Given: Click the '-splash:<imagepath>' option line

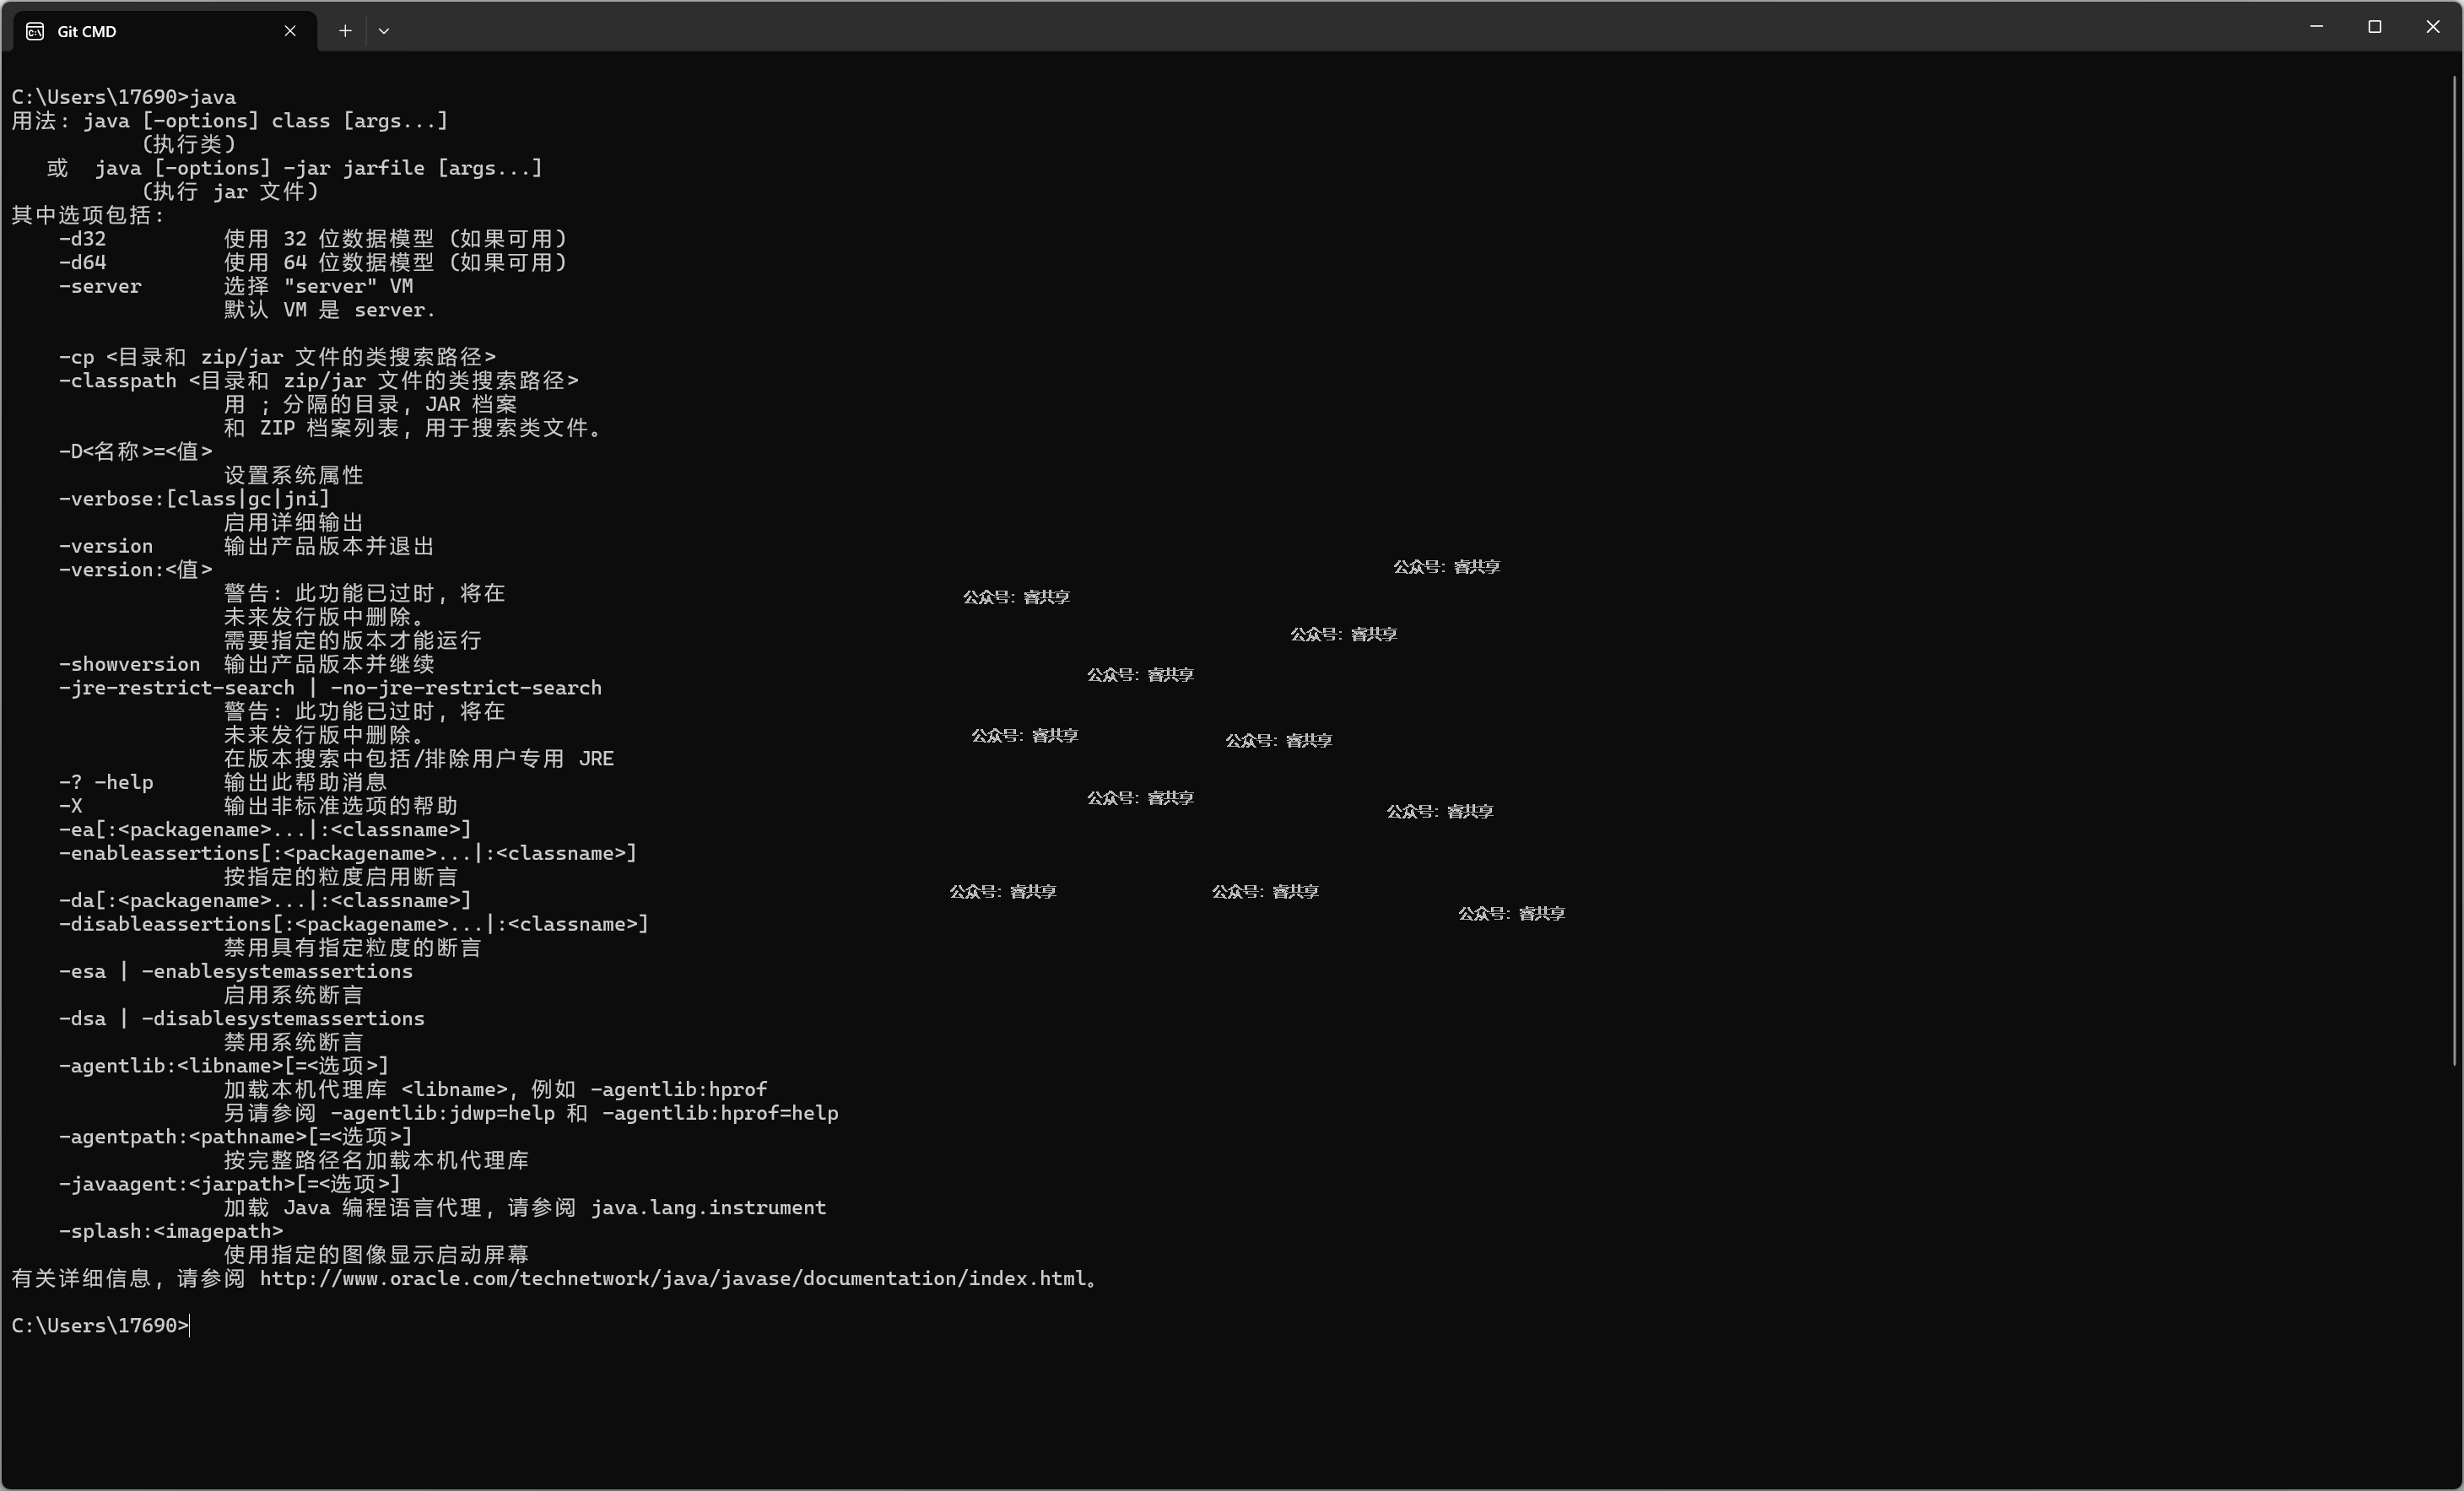Looking at the screenshot, I should pyautogui.click(x=171, y=1231).
